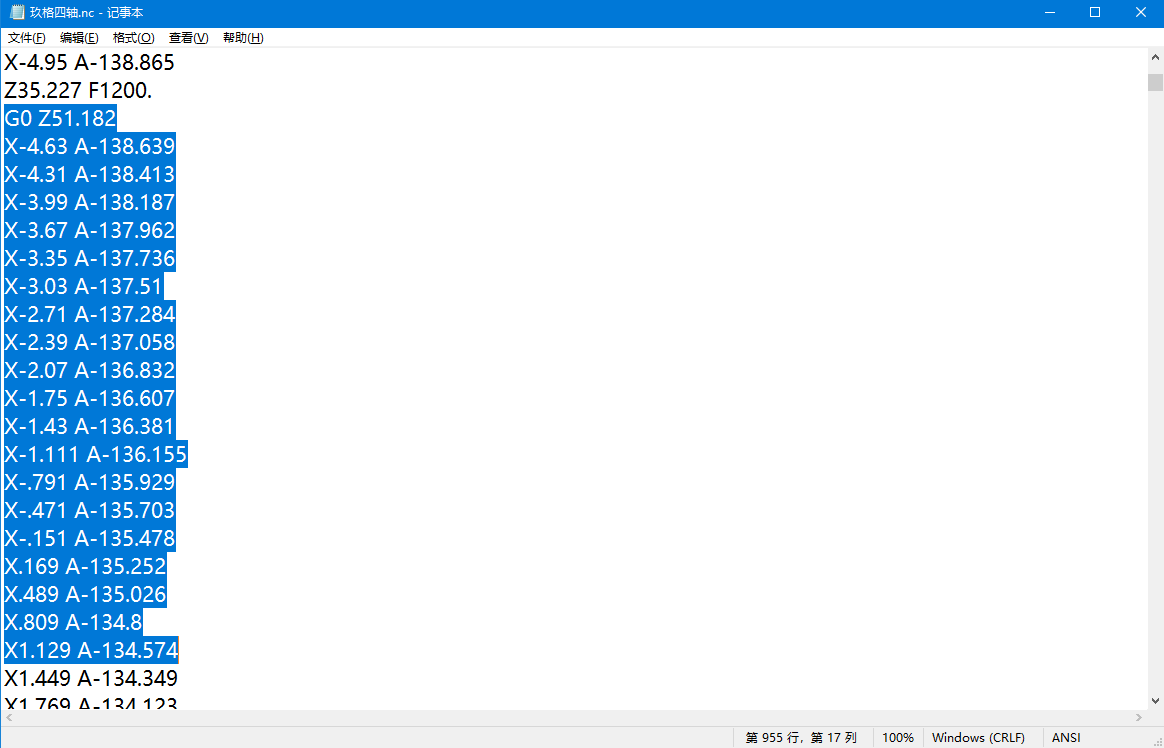Click the Windows (CRLF) status entry

[978, 738]
